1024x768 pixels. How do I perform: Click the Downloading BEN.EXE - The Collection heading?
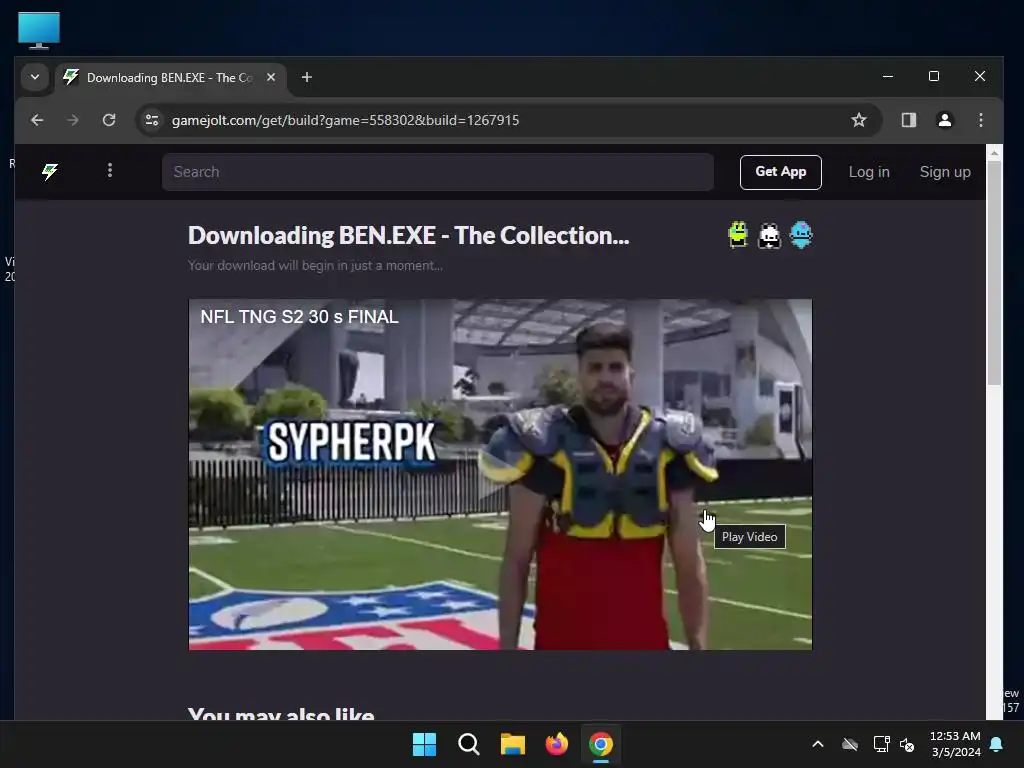[408, 236]
